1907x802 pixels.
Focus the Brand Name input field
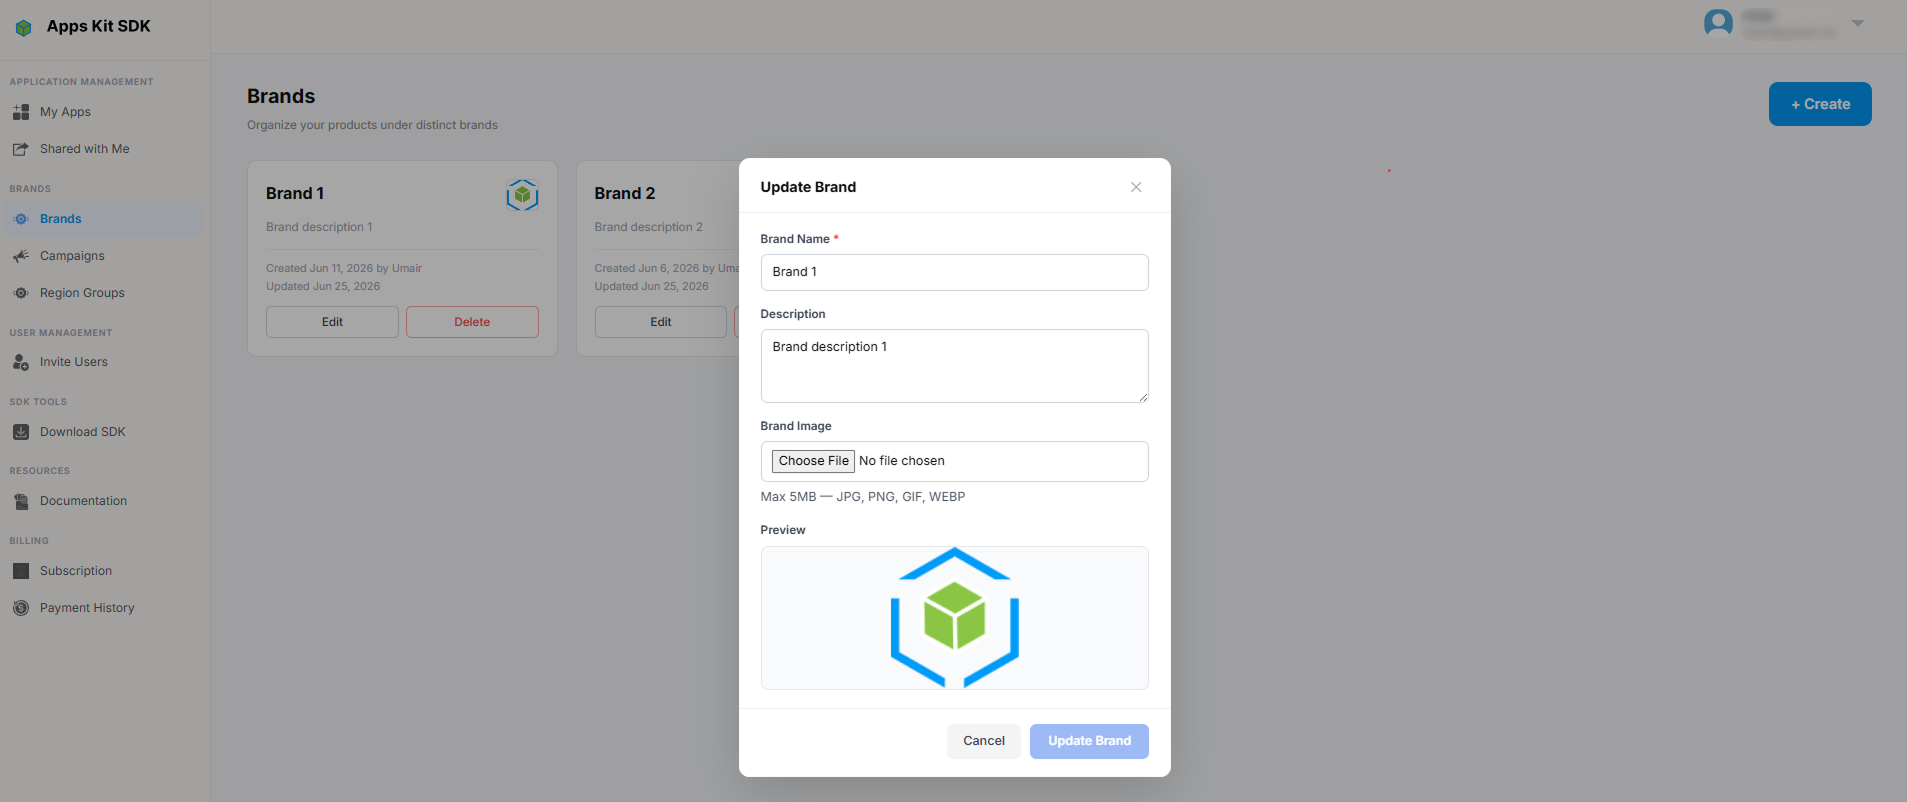click(x=954, y=272)
